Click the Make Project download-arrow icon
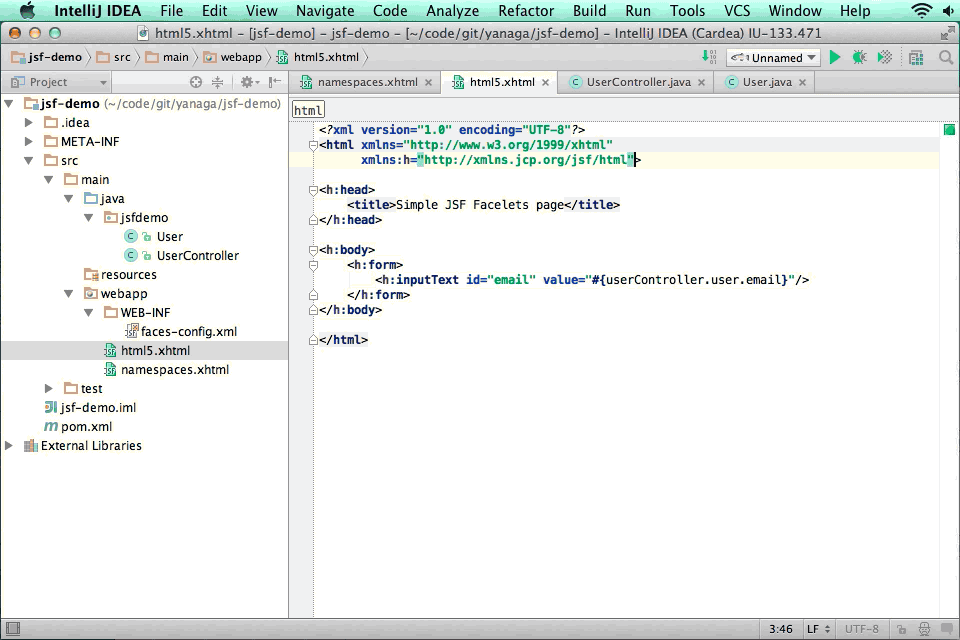 (709, 58)
